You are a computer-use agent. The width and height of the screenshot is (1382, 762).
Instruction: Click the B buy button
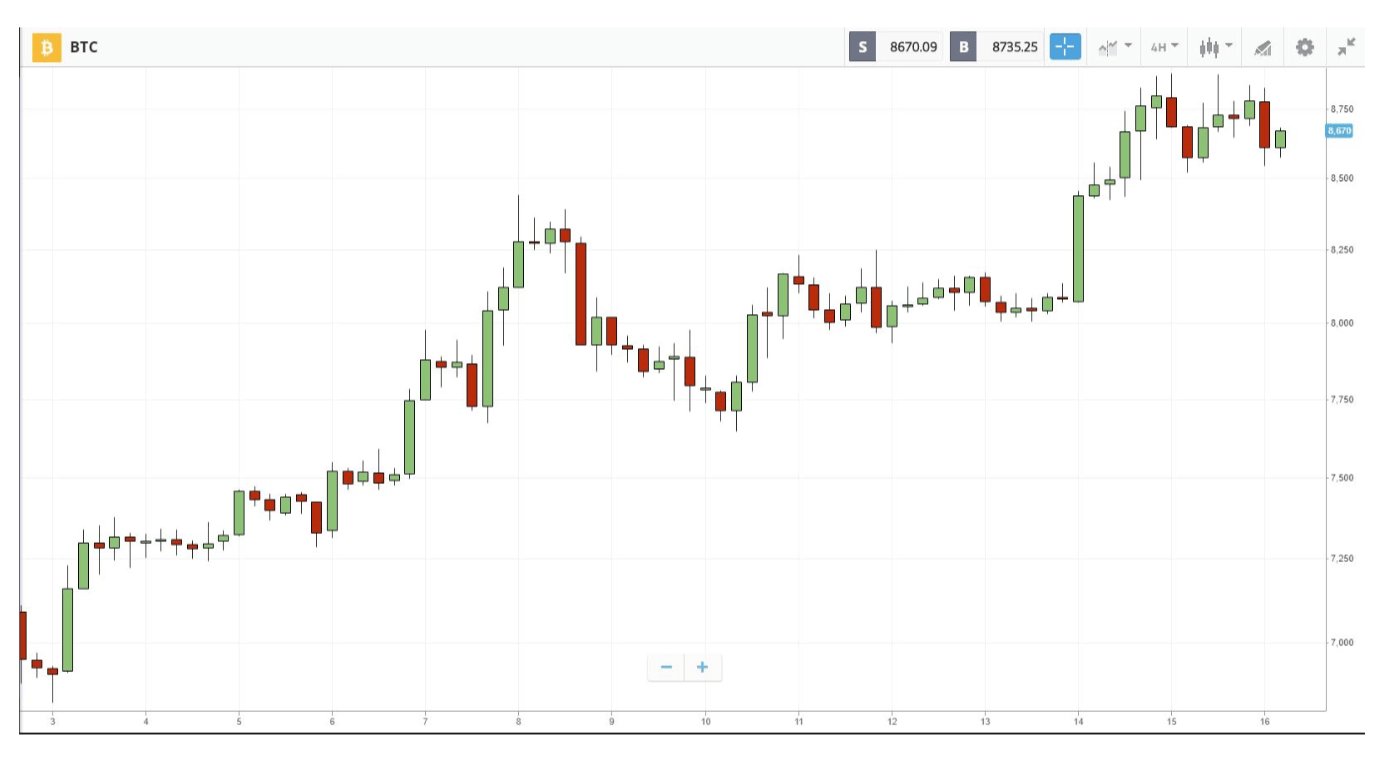pos(964,47)
